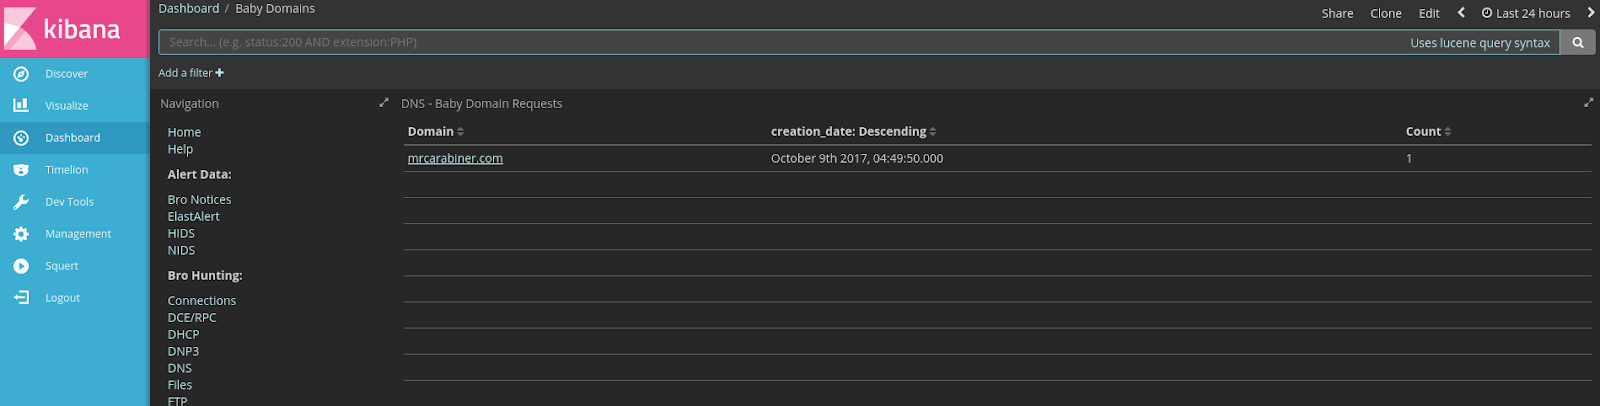
Task: Open the Share menu item
Action: pyautogui.click(x=1337, y=13)
